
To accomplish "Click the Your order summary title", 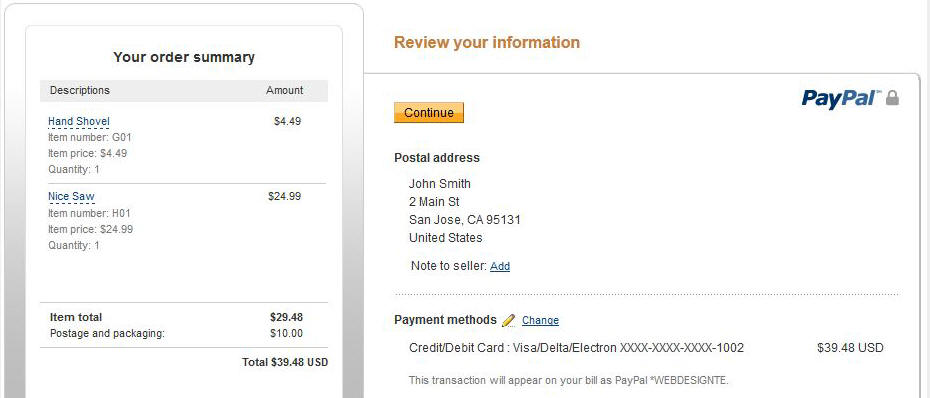I will [184, 58].
